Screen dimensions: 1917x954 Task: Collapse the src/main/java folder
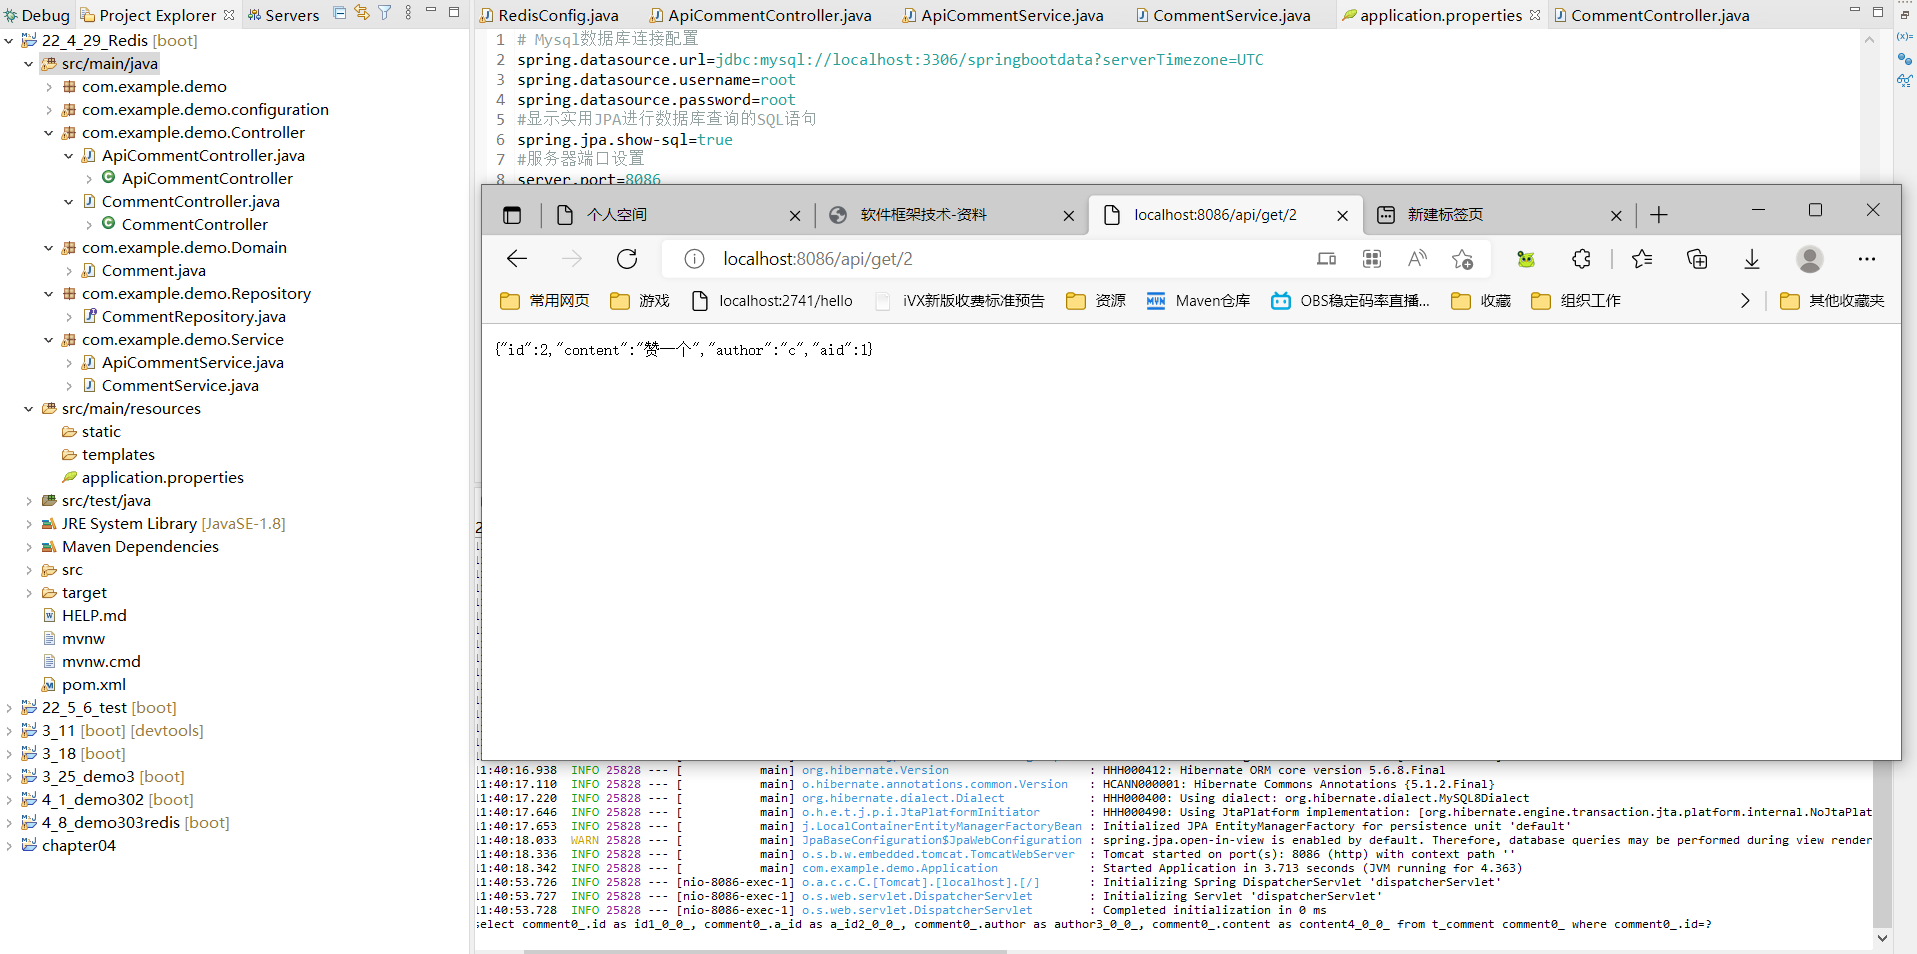29,64
